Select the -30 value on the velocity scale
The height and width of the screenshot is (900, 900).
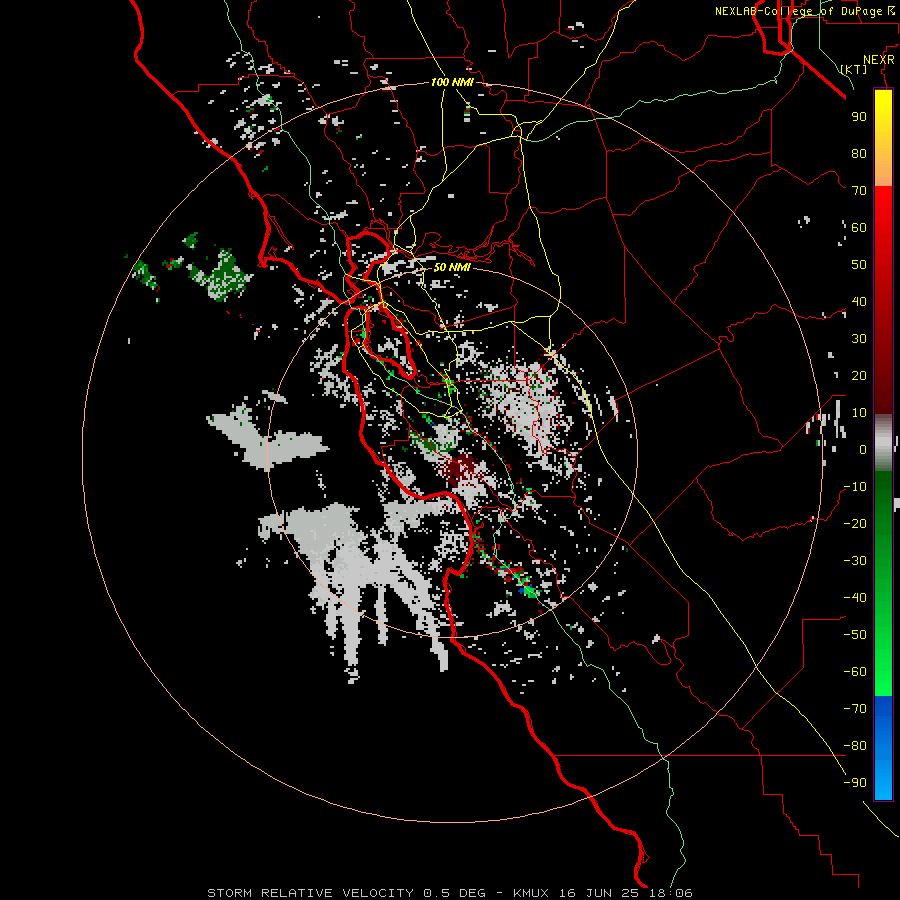coord(855,561)
